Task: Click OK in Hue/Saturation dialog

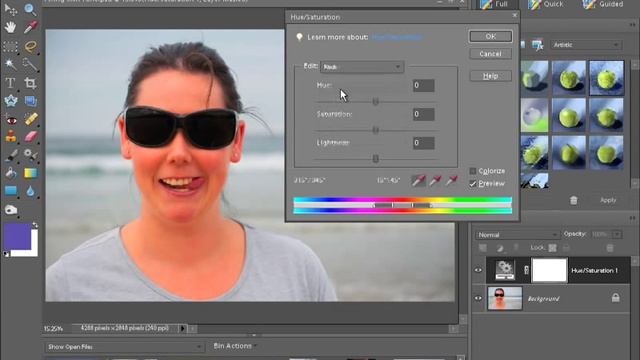Action: tap(491, 36)
